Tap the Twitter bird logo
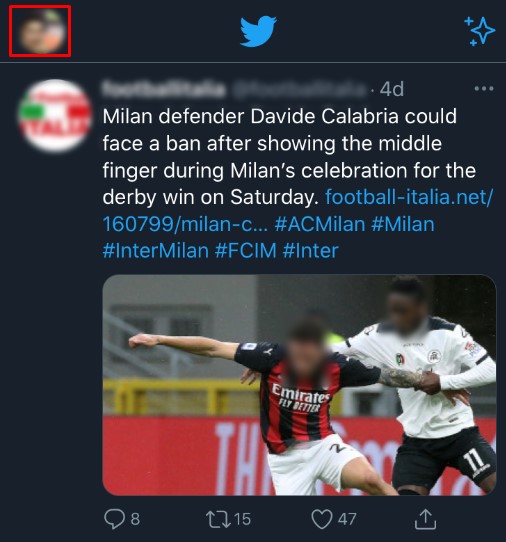 point(258,31)
